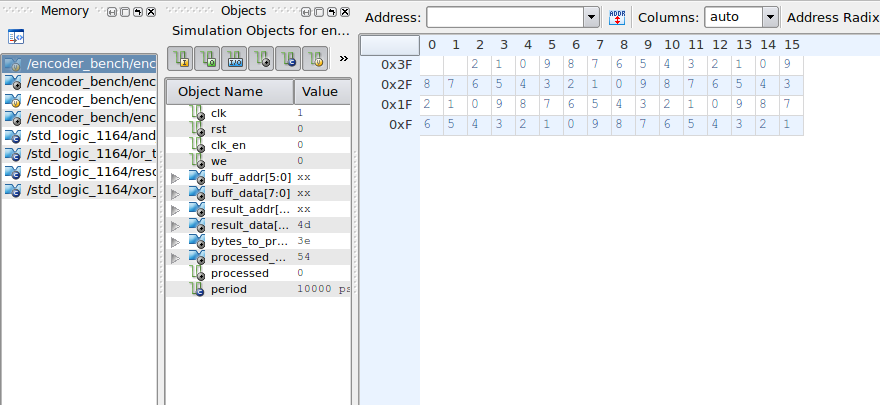The width and height of the screenshot is (880, 405).
Task: Select the period object name
Action: tap(228, 289)
